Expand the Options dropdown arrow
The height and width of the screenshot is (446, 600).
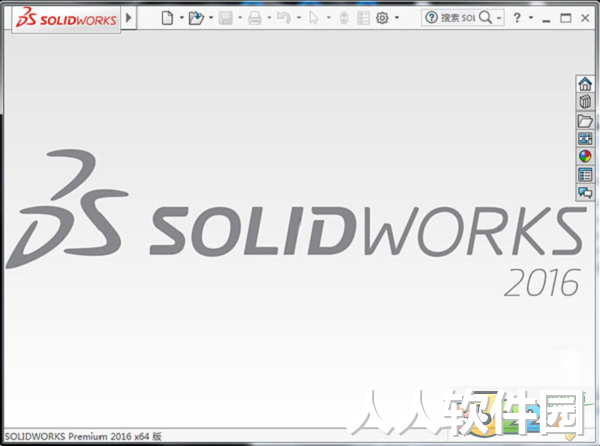[397, 18]
